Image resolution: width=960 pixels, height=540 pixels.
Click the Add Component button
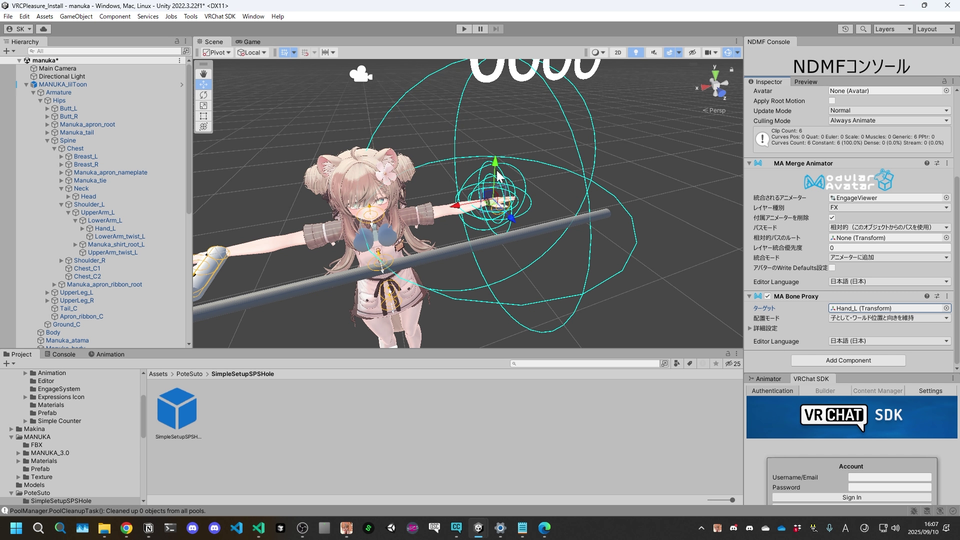click(848, 360)
